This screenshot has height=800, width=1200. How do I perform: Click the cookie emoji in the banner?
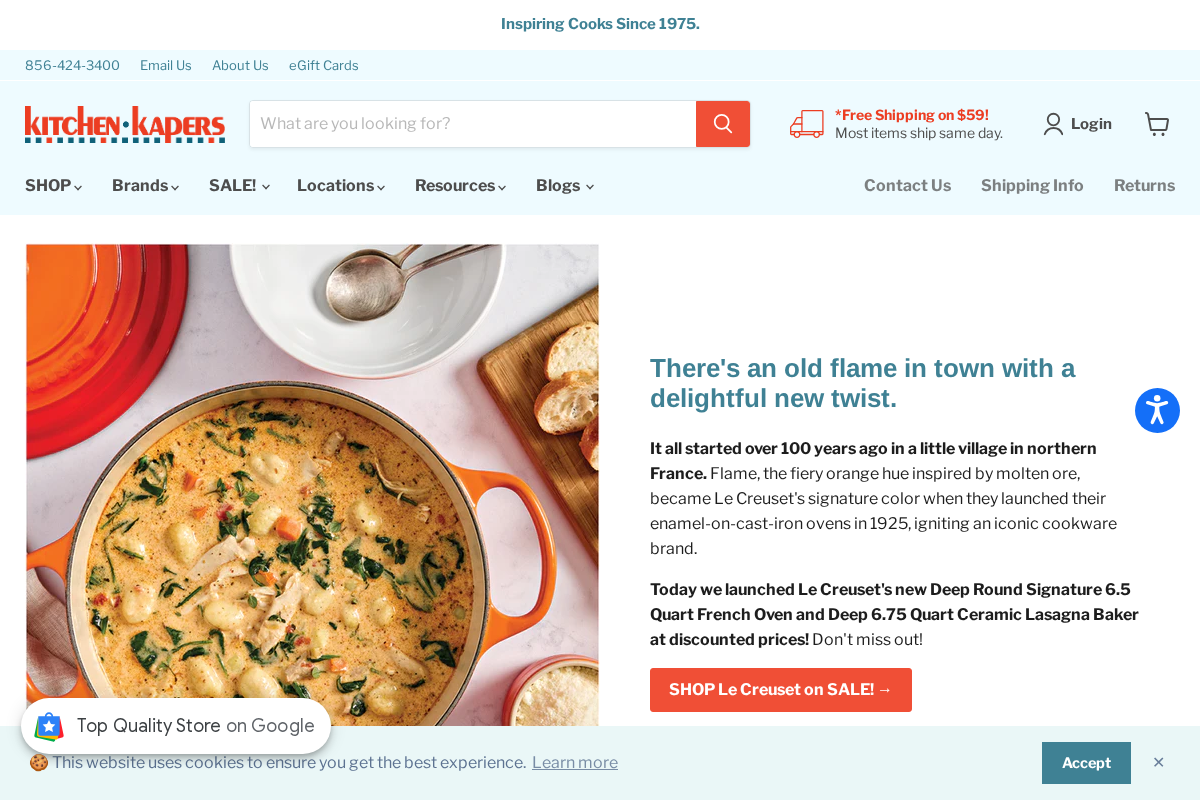[38, 762]
